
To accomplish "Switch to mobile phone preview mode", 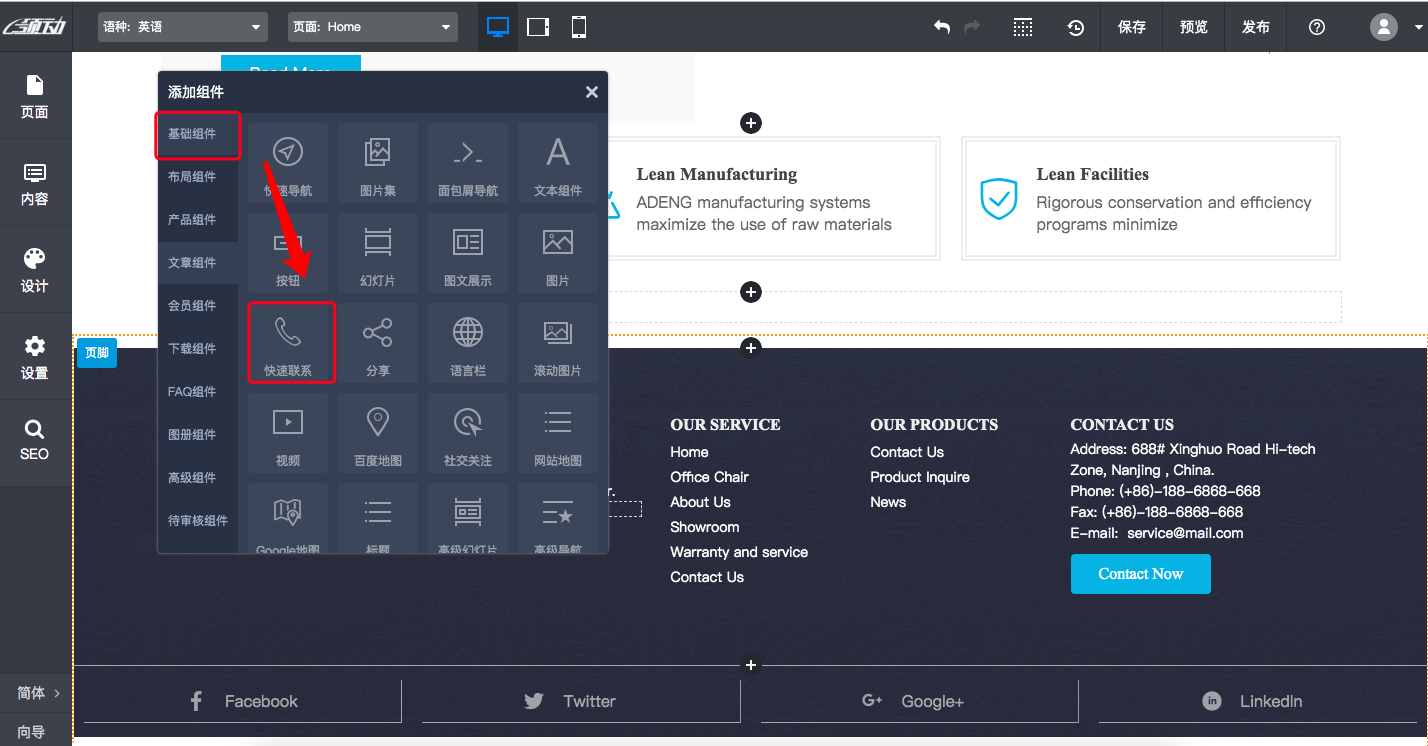I will tap(579, 27).
